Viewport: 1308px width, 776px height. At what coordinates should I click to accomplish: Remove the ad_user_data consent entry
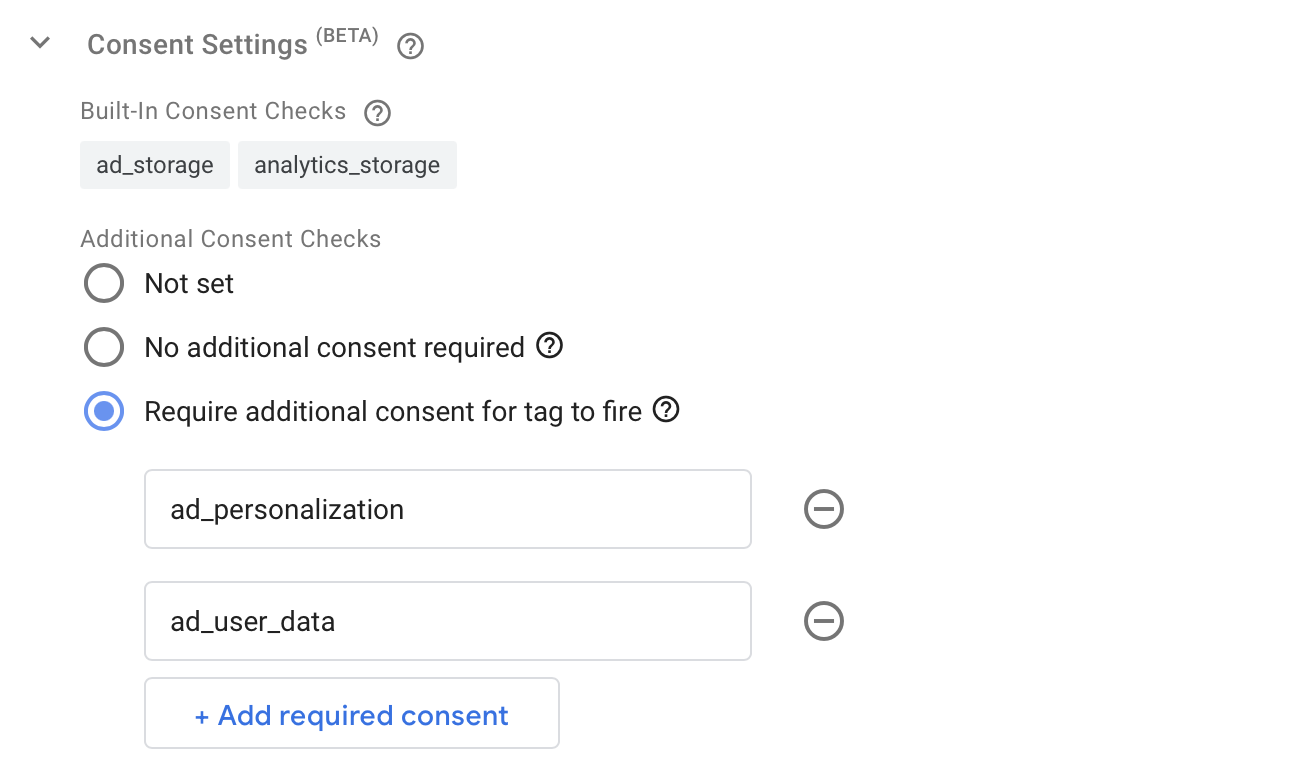click(x=823, y=621)
